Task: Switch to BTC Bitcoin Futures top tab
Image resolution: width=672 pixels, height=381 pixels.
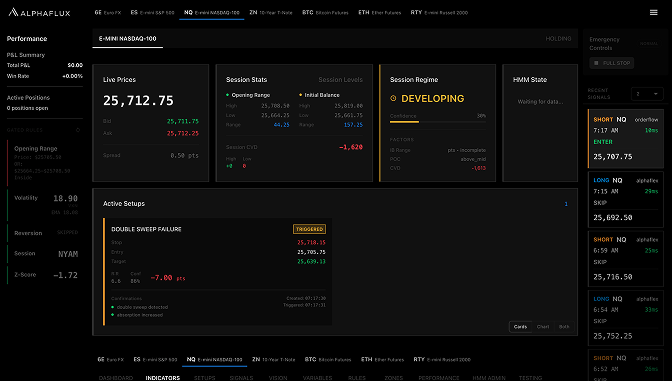Action: 325,12
